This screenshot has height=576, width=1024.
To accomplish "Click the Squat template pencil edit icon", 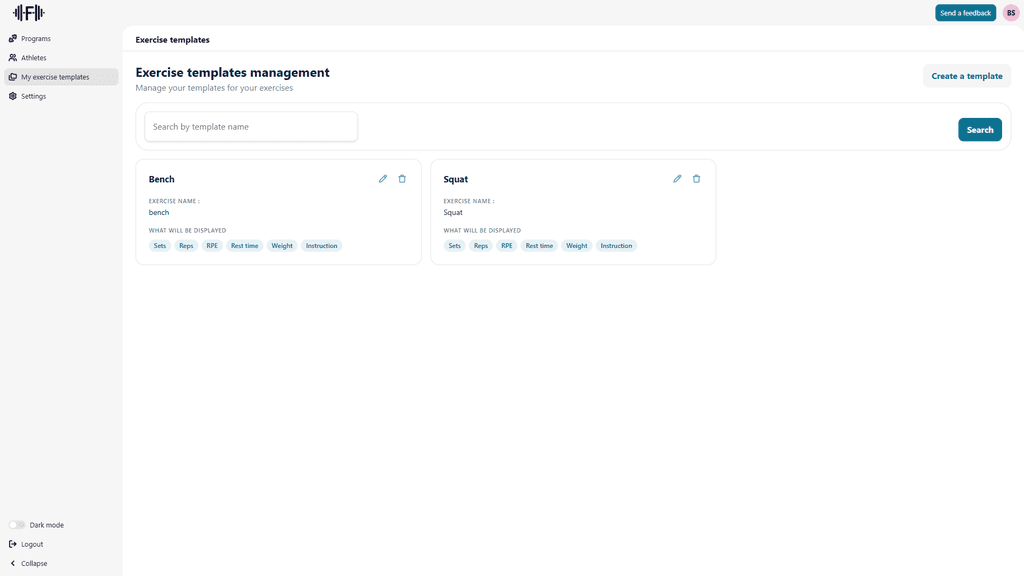I will click(677, 179).
